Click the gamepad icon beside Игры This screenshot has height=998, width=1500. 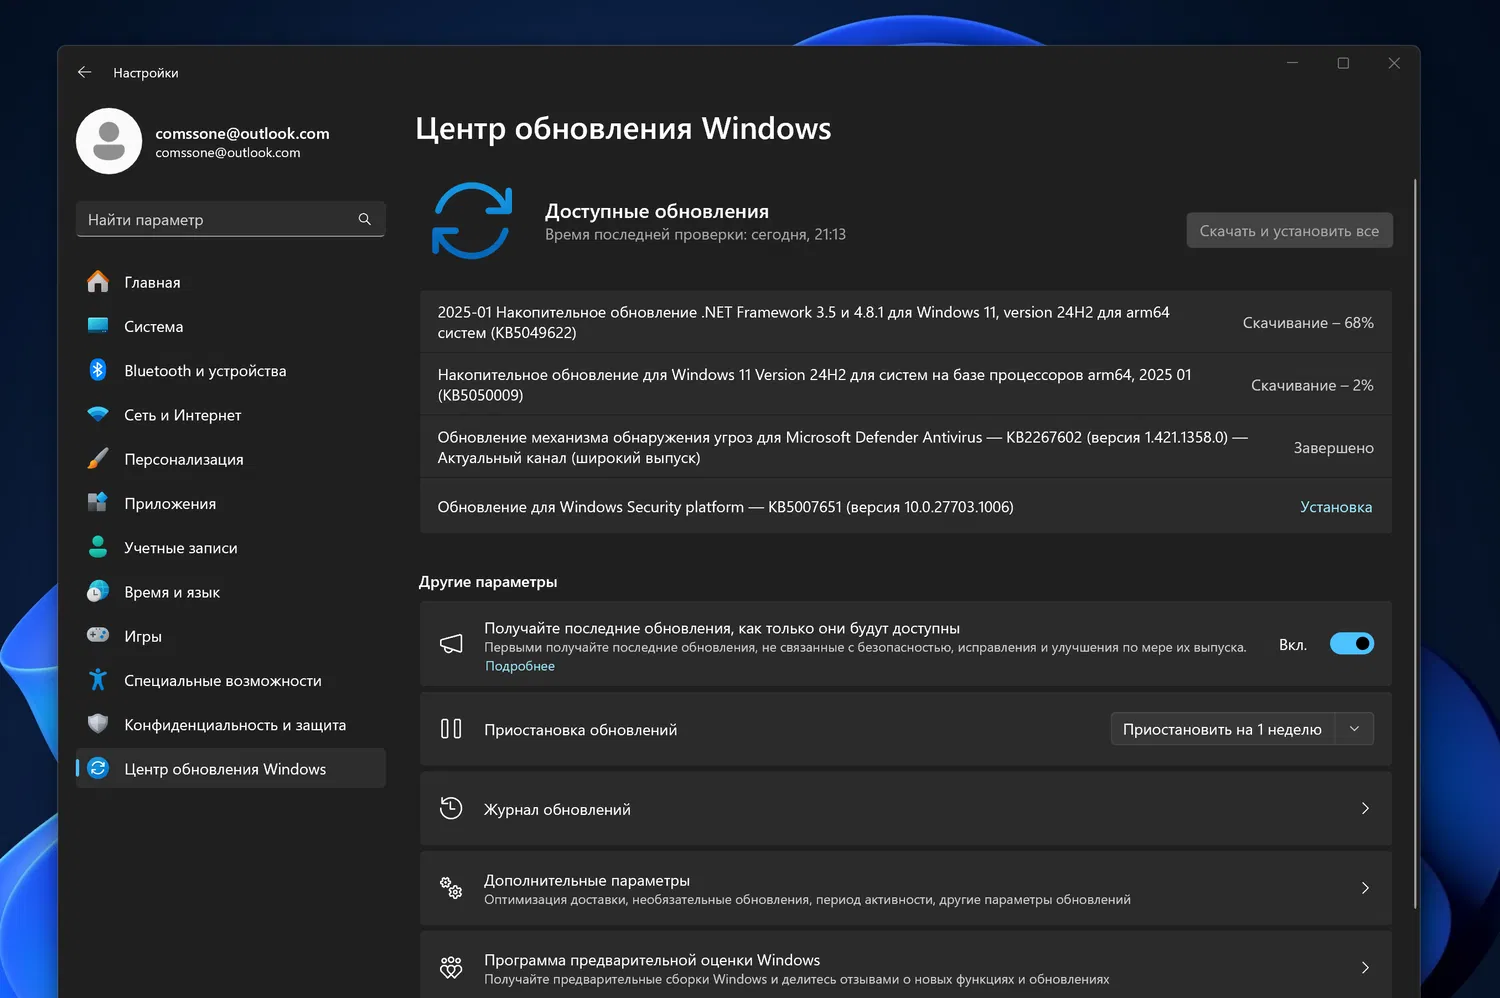click(98, 635)
